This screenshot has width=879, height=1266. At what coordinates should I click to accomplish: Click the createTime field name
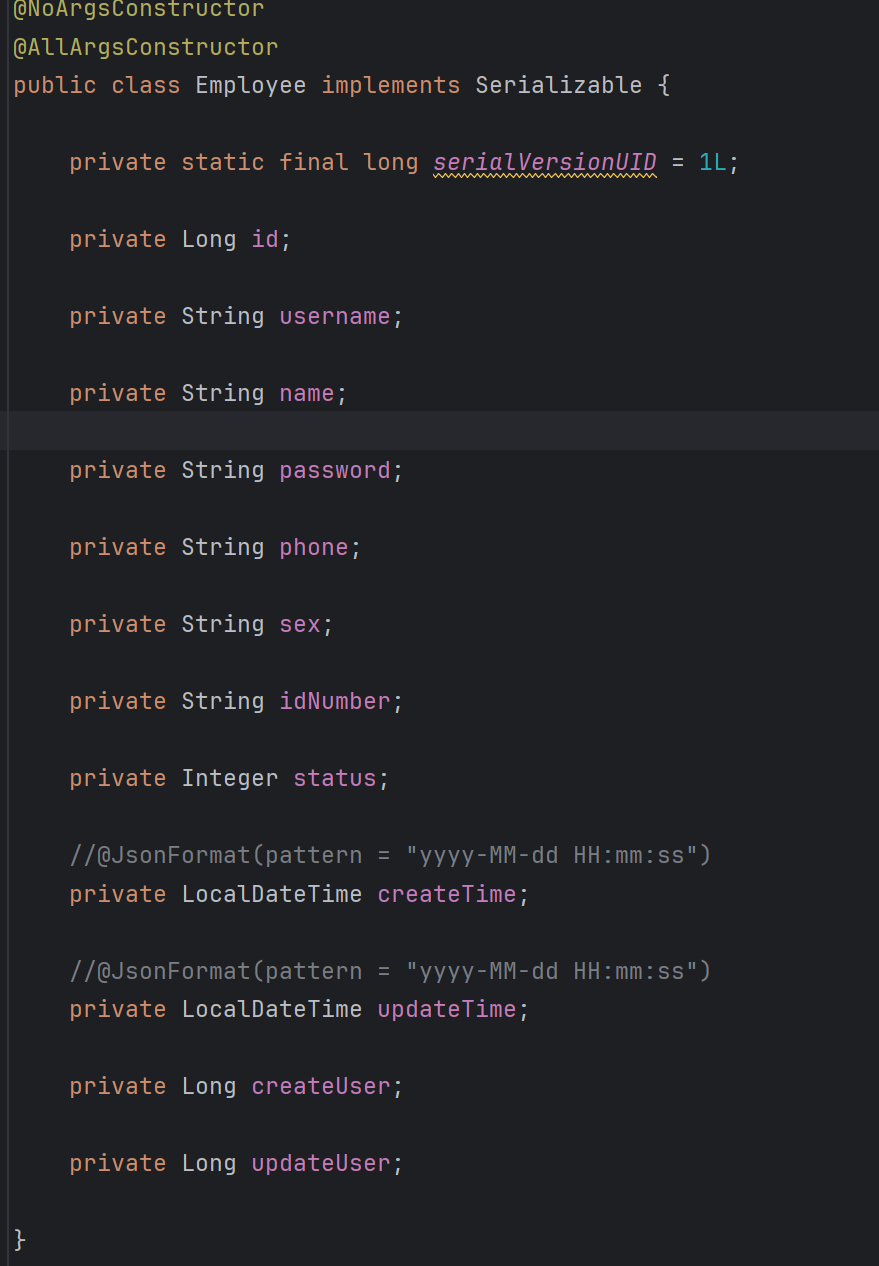point(447,893)
